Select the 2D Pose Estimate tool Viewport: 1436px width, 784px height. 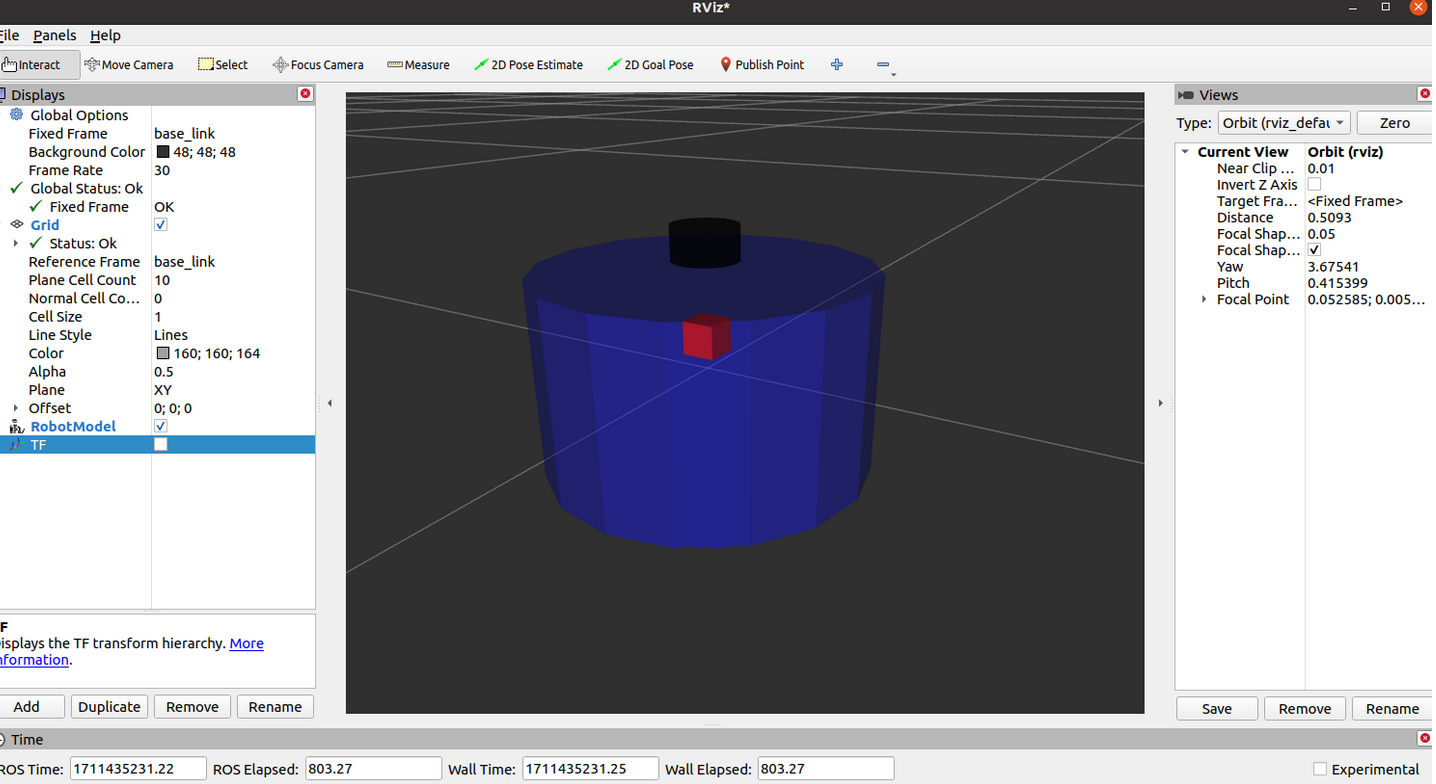[x=529, y=65]
